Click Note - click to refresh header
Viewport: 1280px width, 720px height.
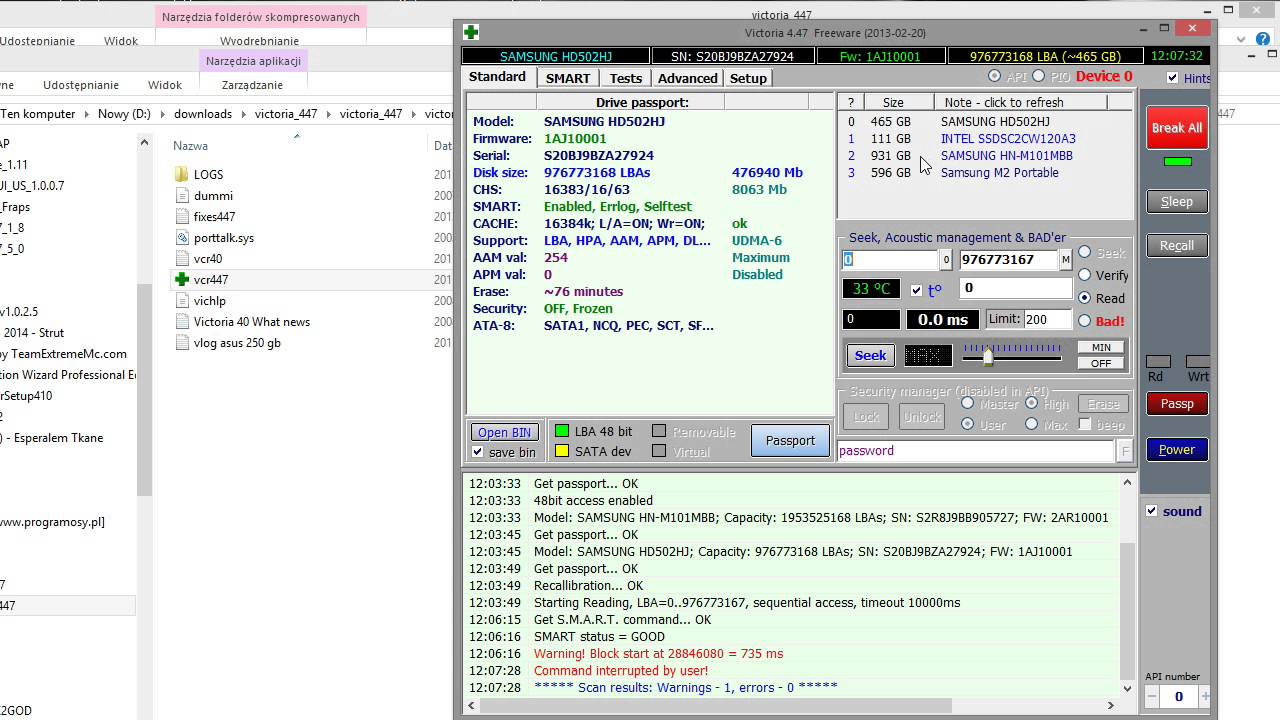(1021, 102)
